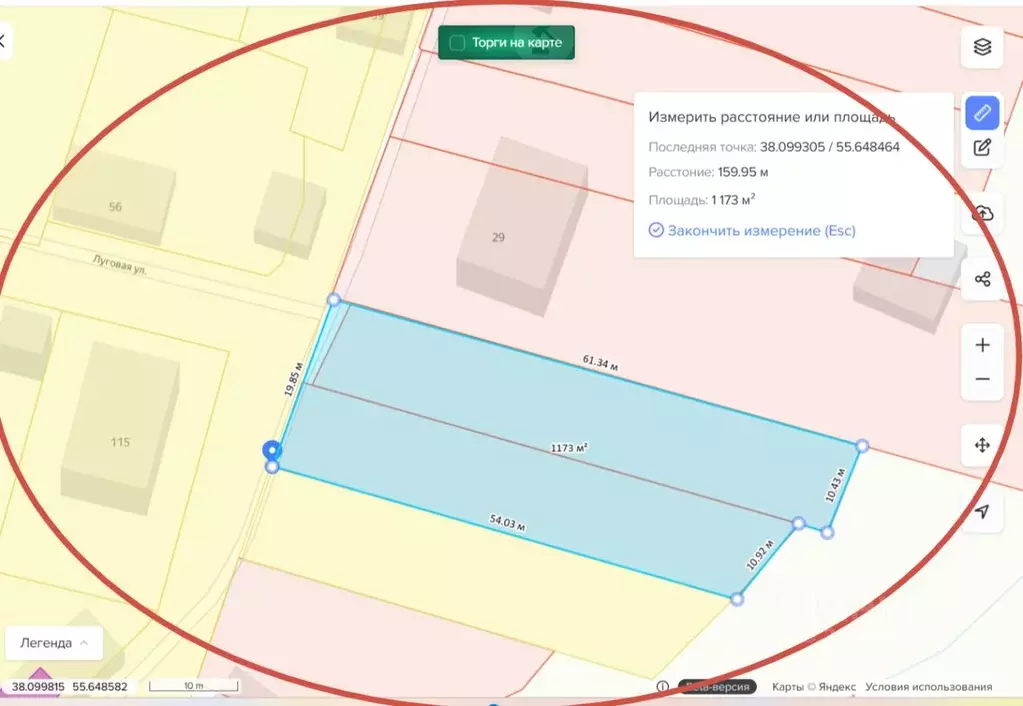Image resolution: width=1023 pixels, height=706 pixels.
Task: Open the share map icon
Action: pyautogui.click(x=982, y=279)
